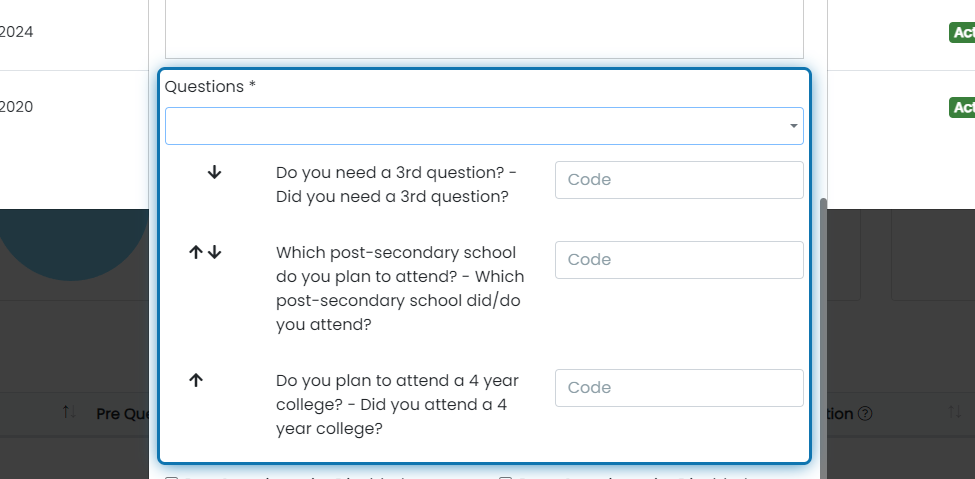Sort by the Pre Que column arrows
Screen dimensions: 975x479
(69, 412)
